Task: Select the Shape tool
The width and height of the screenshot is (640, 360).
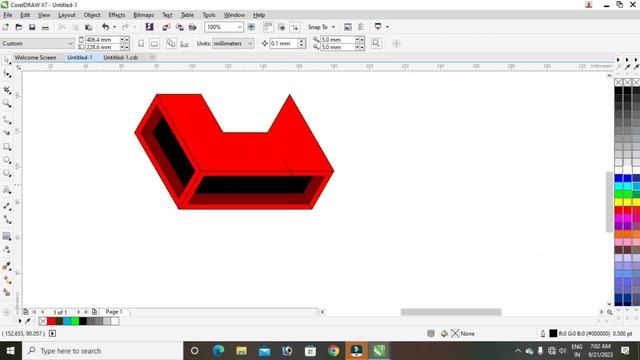Action: pos(7,74)
